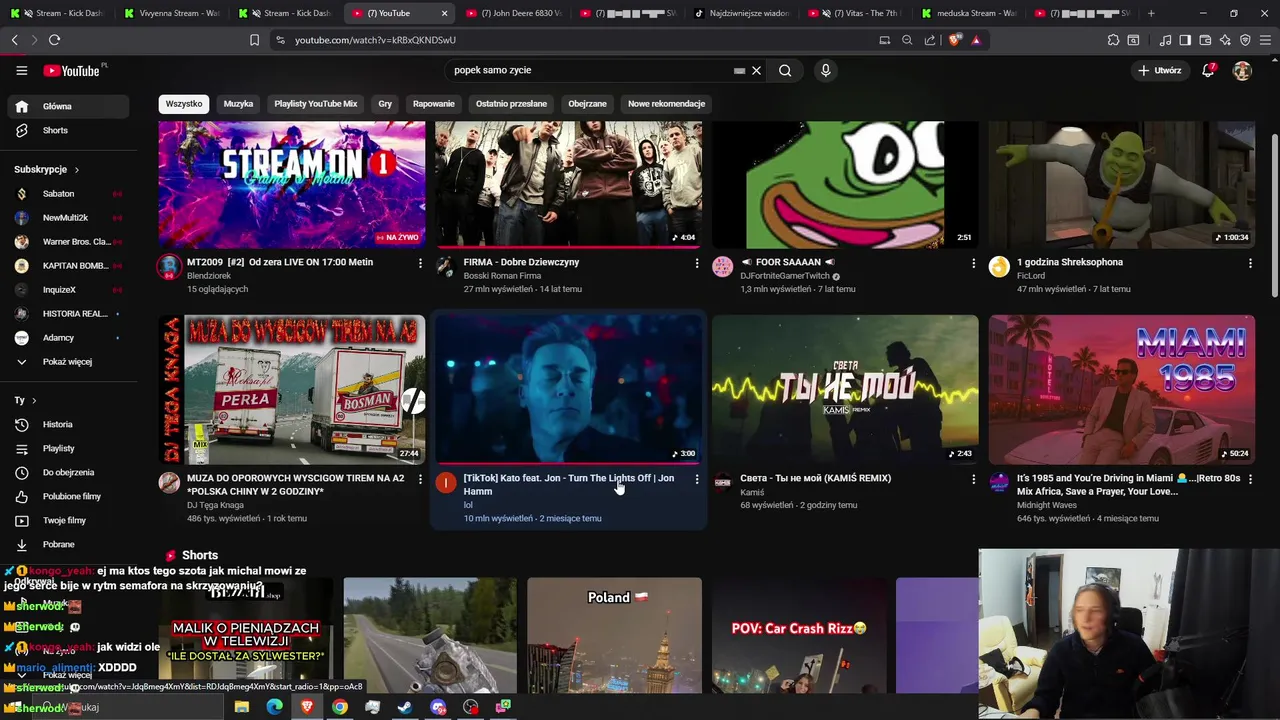Open the Leo AI sparkle icon
Screen dimensions: 1280x720
point(1225,40)
